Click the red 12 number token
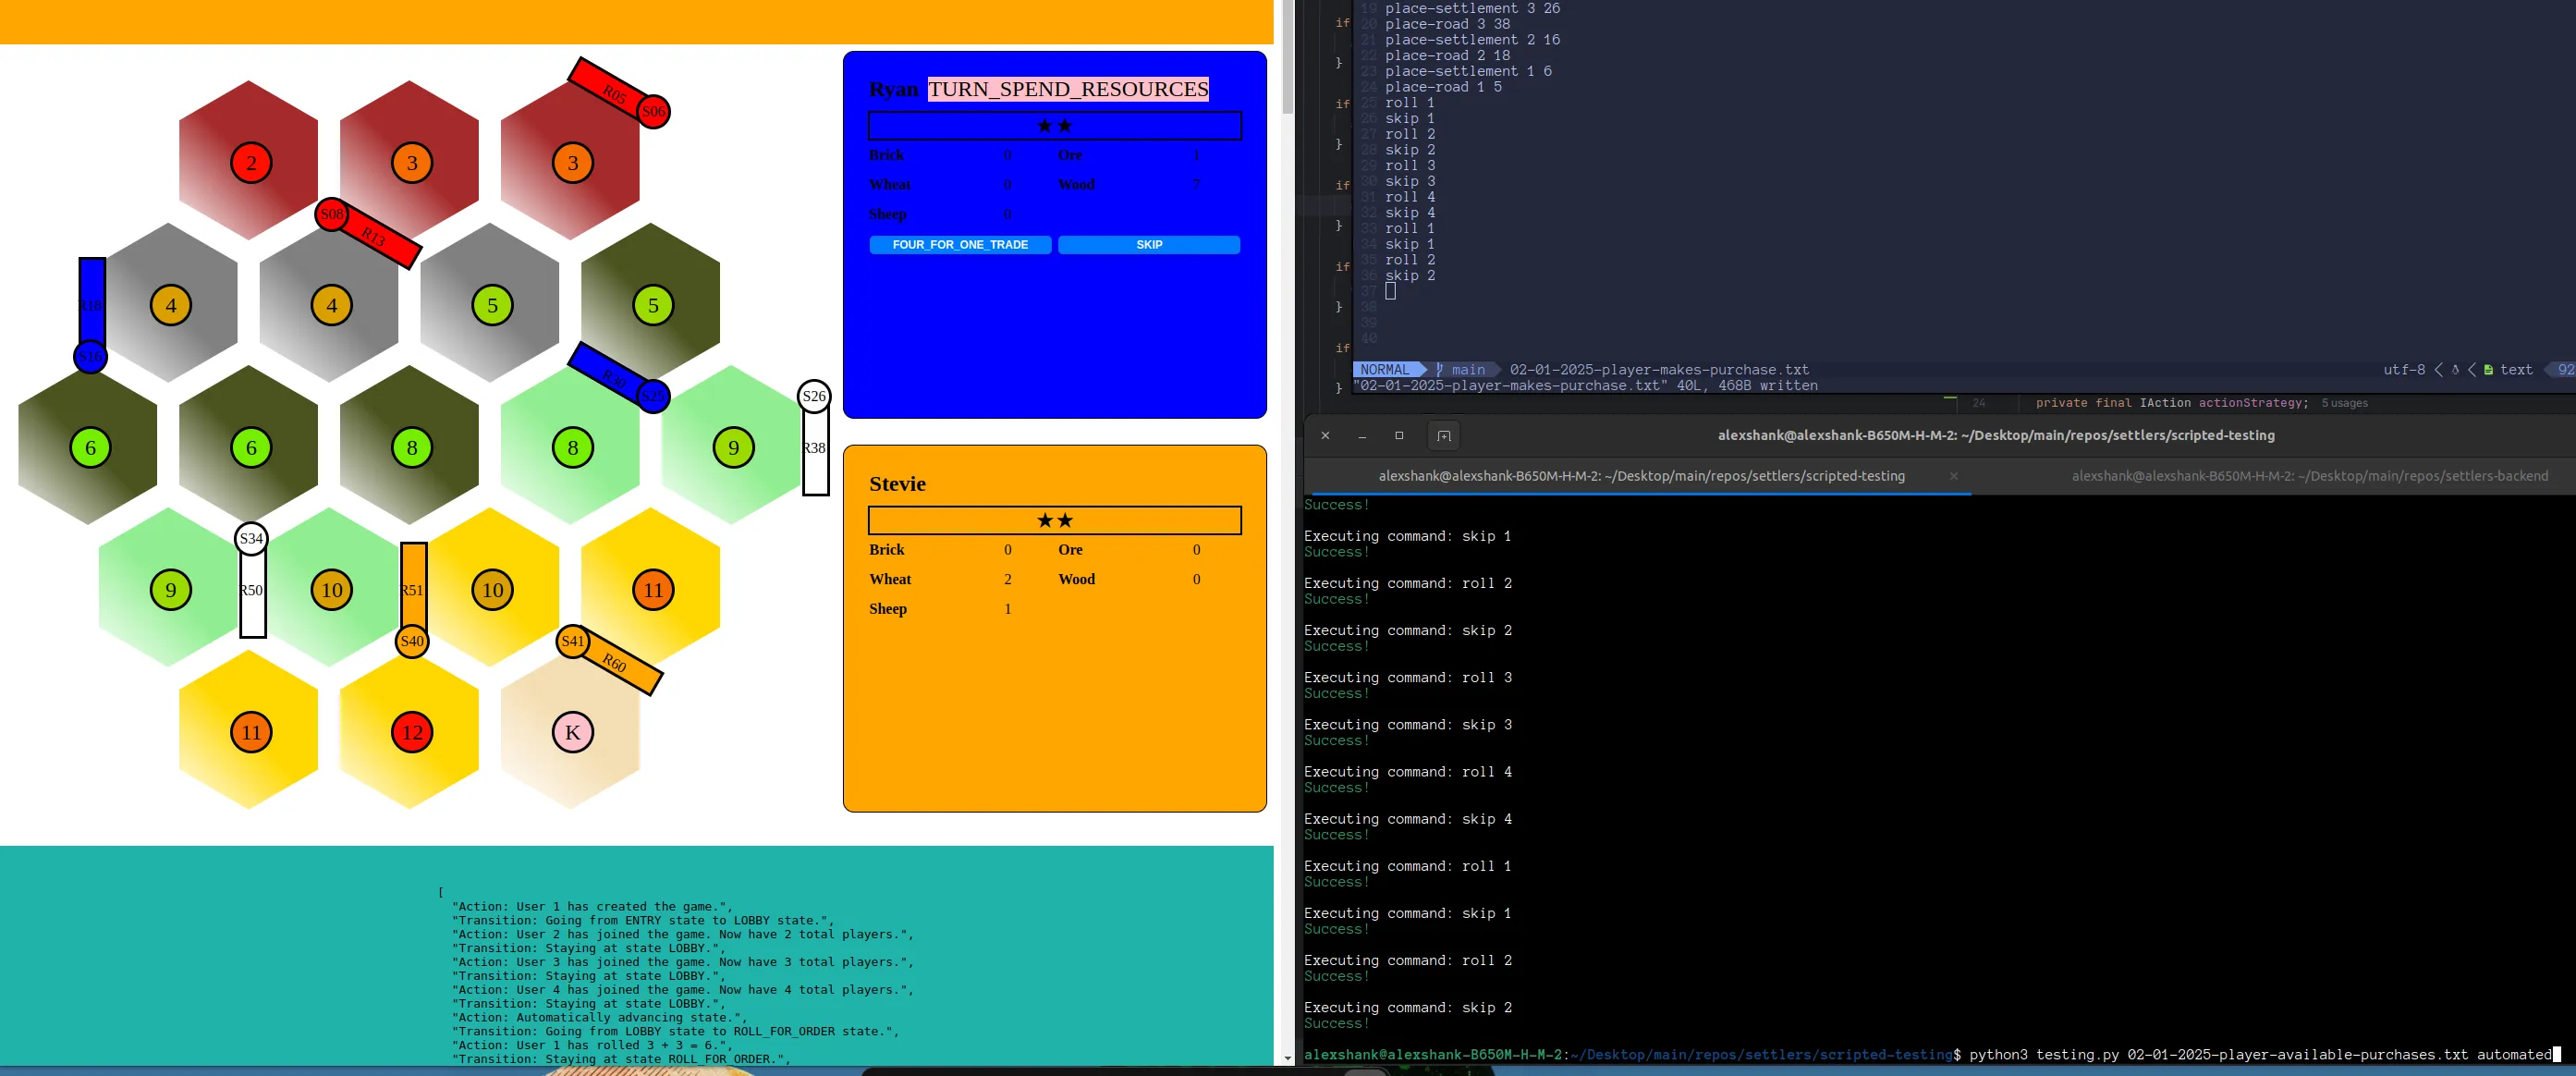Screen dimensions: 2576x1076 point(412,732)
